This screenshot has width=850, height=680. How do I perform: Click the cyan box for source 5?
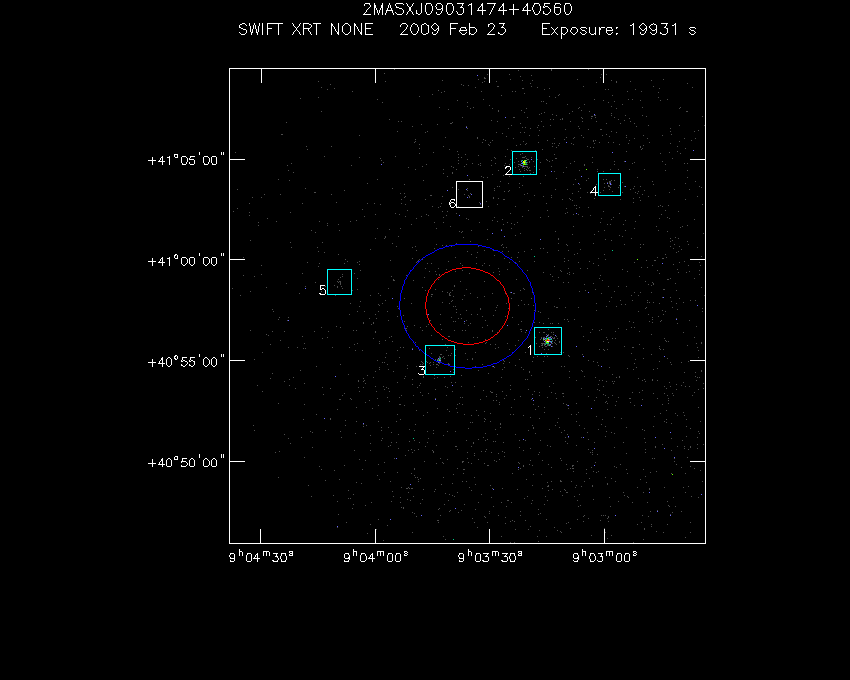[339, 282]
